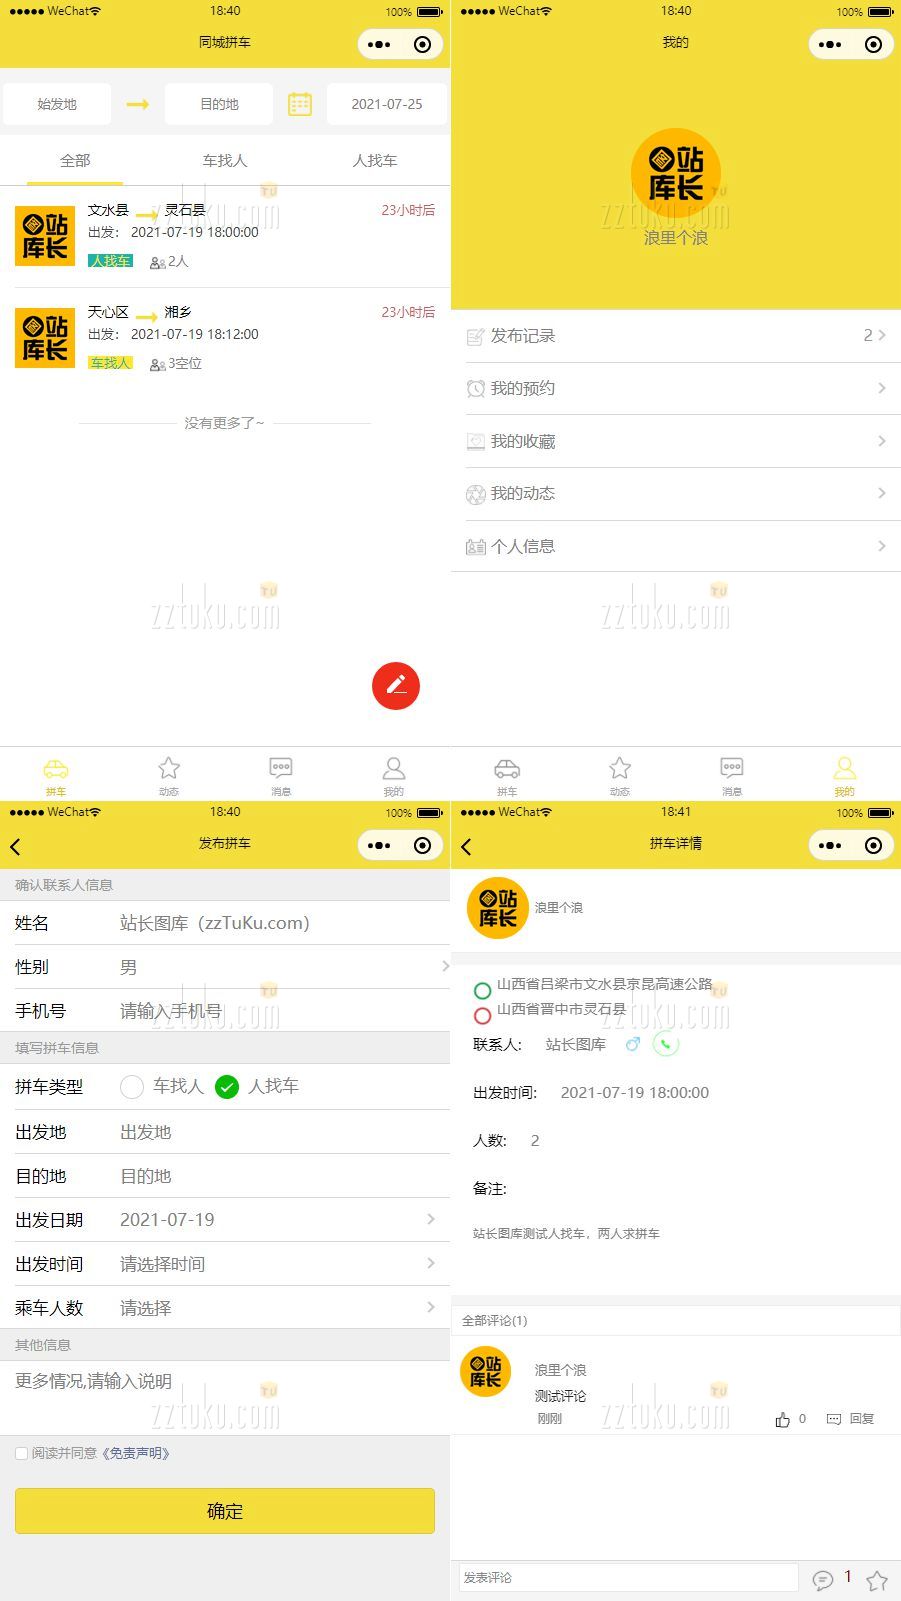The height and width of the screenshot is (1601, 901).
Task: Reply to comment via 回复 icon
Action: point(850,1419)
